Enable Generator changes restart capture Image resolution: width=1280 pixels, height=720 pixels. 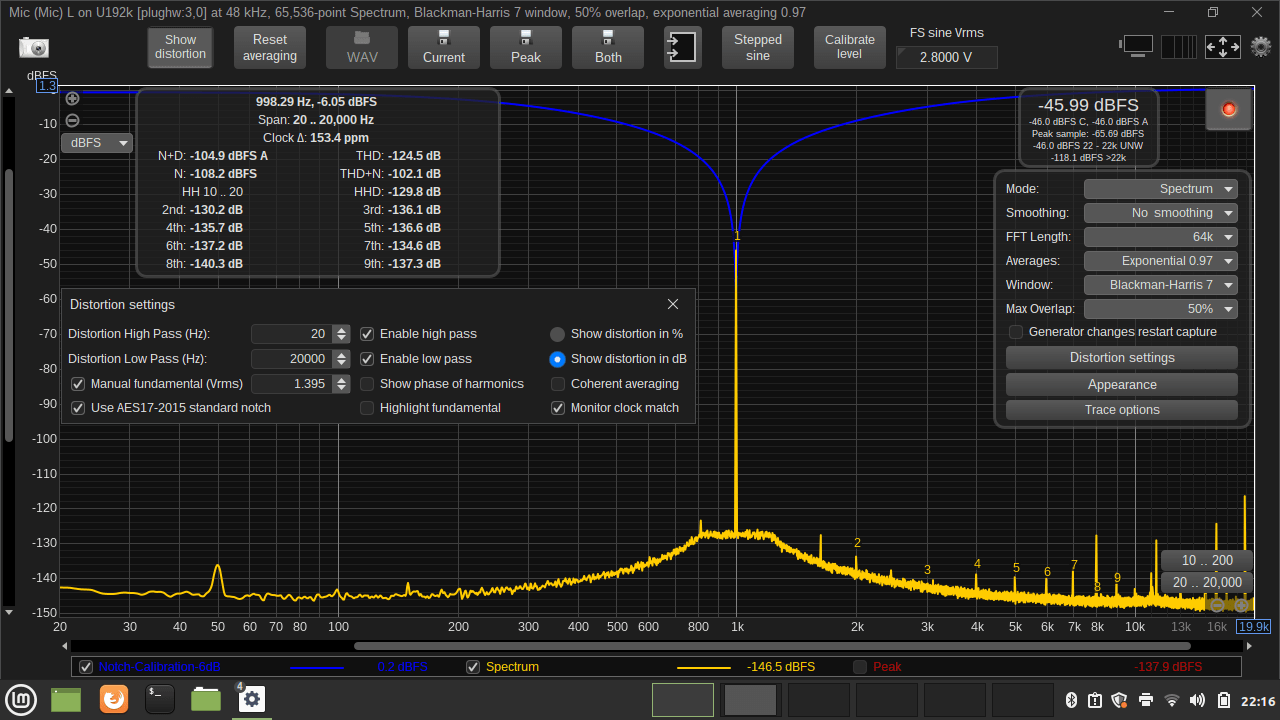point(1016,332)
